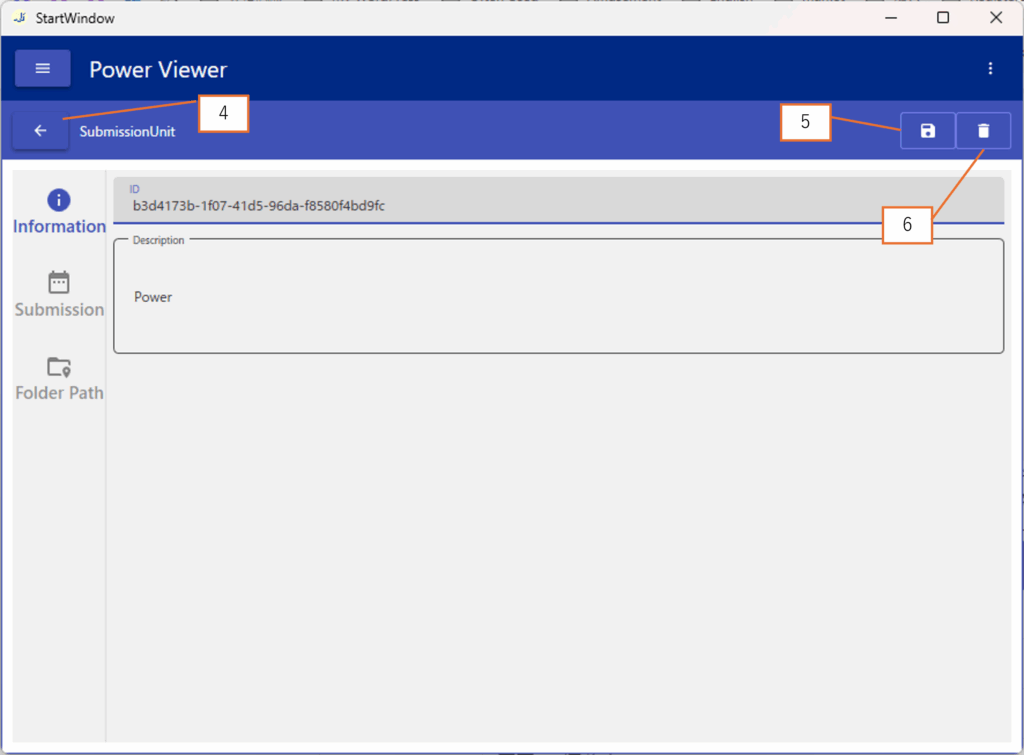Focus the Description text box
1024x755 pixels.
pyautogui.click(x=558, y=297)
